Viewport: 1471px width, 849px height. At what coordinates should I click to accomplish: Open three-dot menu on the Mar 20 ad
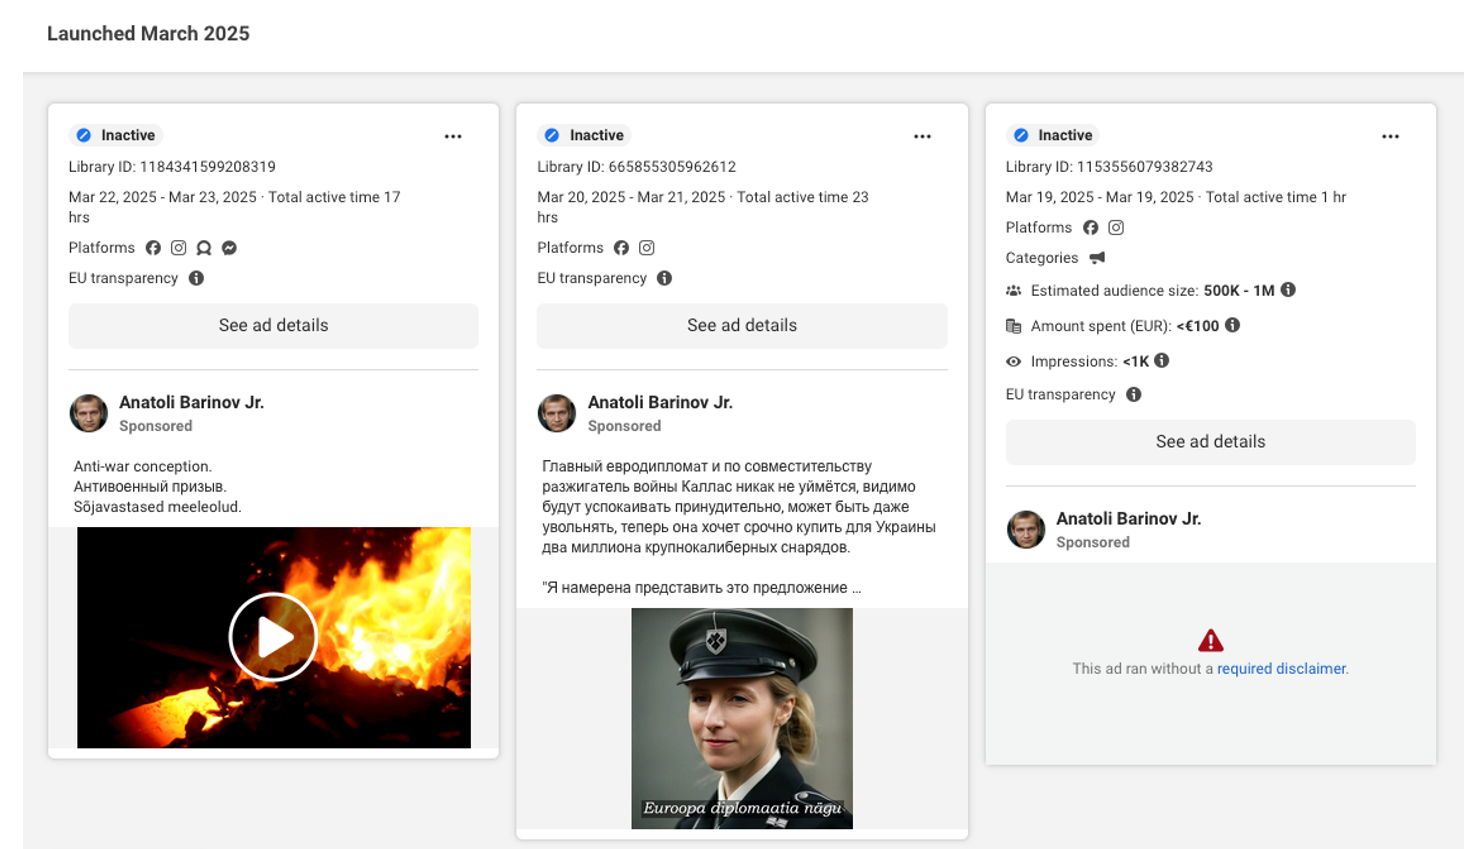(x=922, y=136)
